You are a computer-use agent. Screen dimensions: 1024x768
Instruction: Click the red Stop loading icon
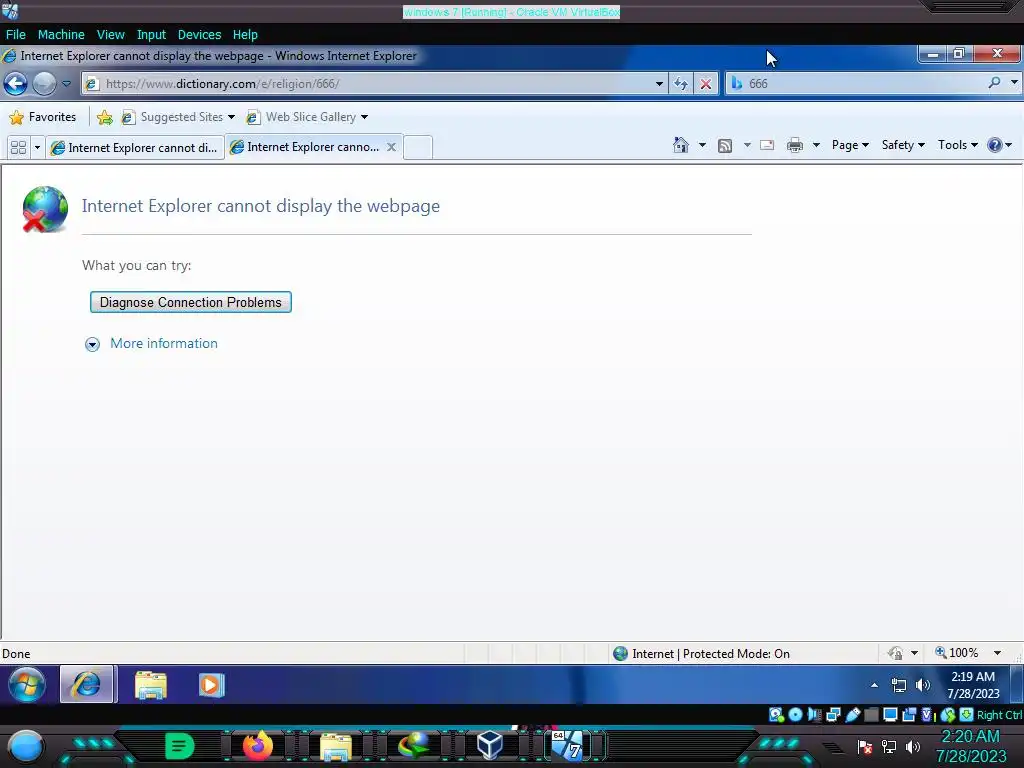pos(705,84)
